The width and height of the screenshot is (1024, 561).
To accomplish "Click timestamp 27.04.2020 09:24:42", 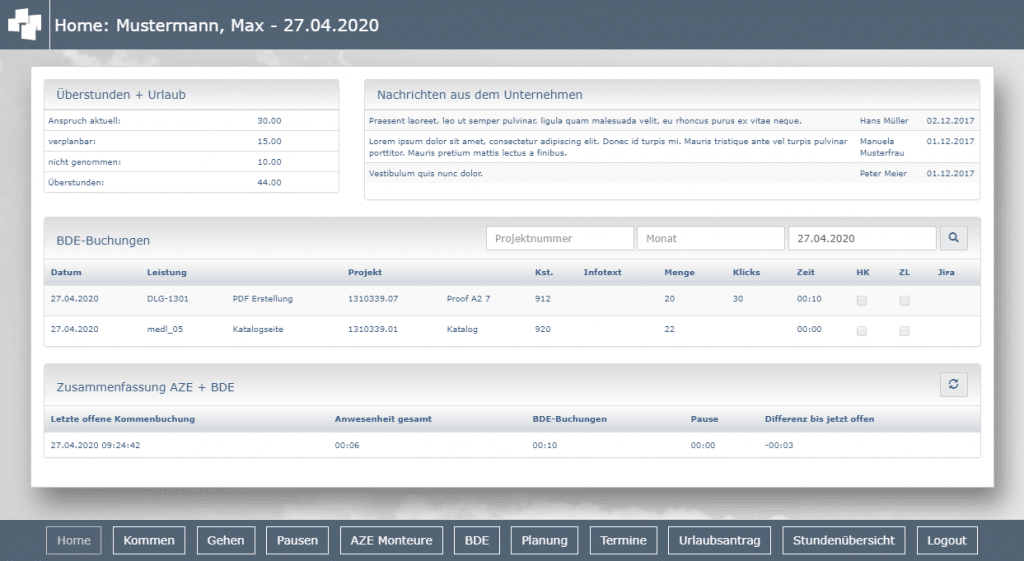I will pyautogui.click(x=95, y=445).
